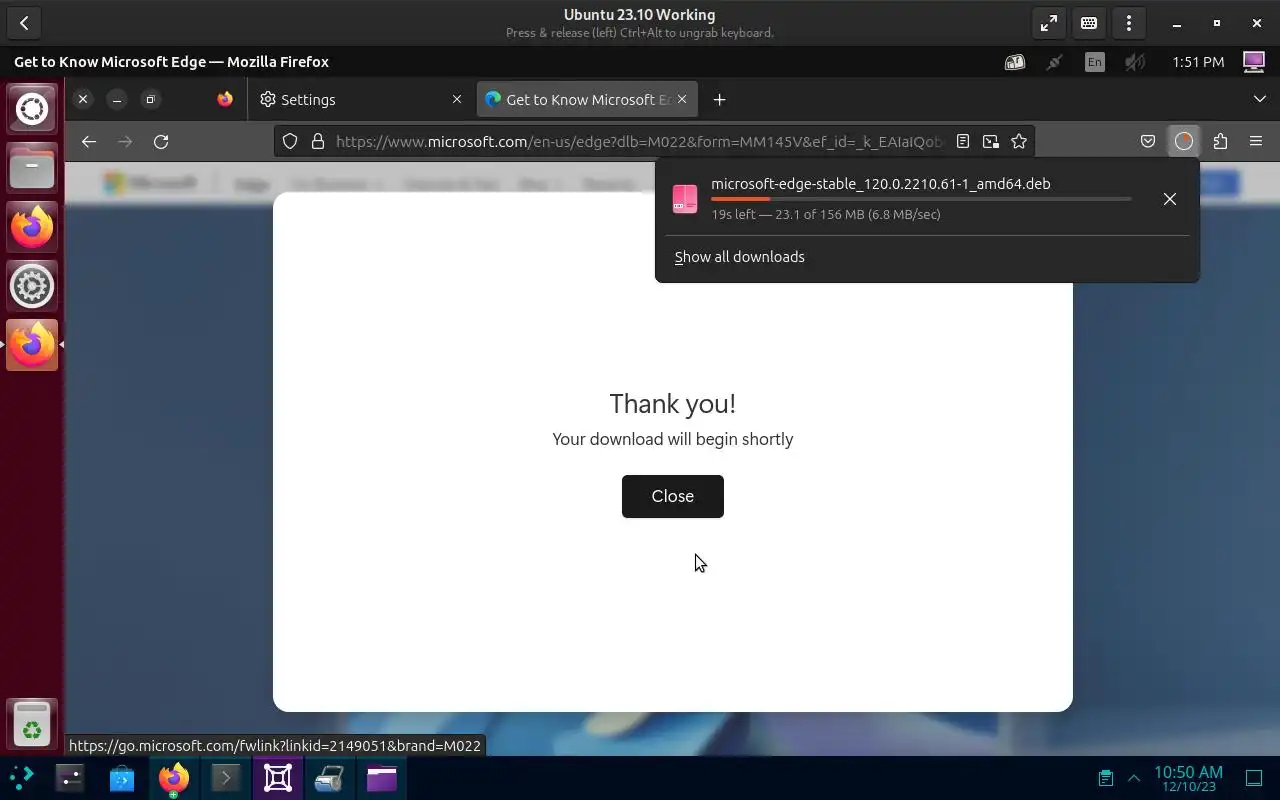Click the padlock site info icon

(318, 141)
